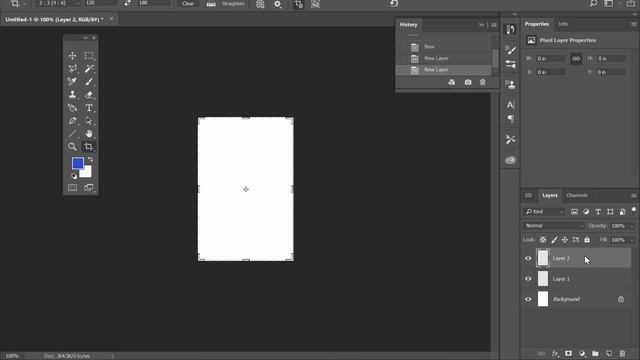Open the History panel menu

[494, 25]
